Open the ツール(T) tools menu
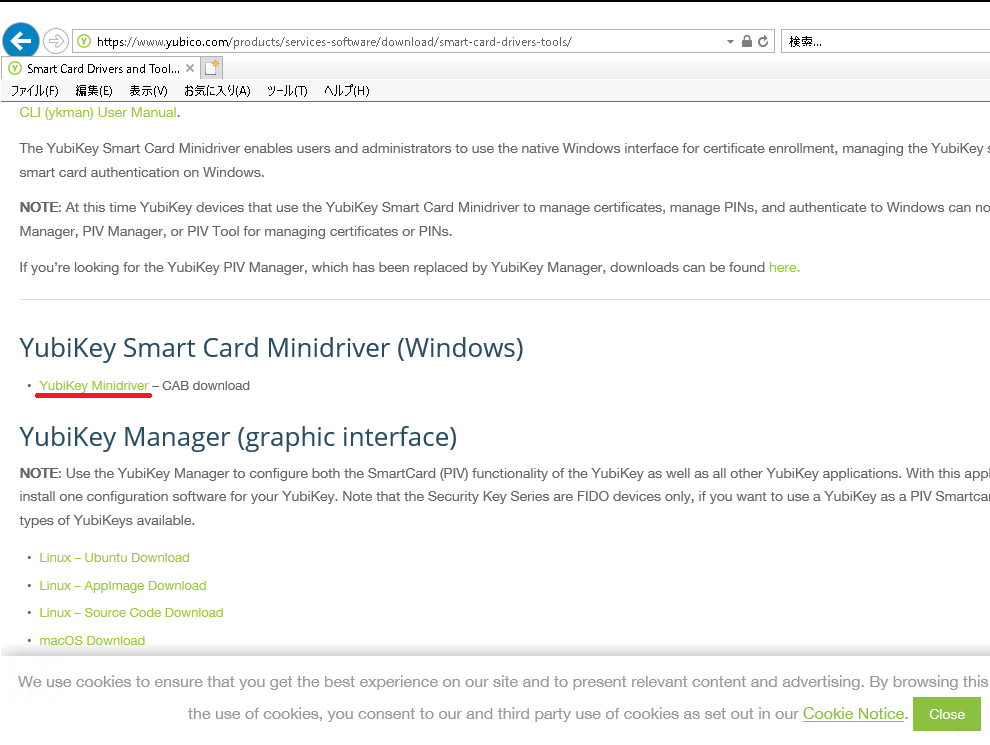 [x=287, y=91]
